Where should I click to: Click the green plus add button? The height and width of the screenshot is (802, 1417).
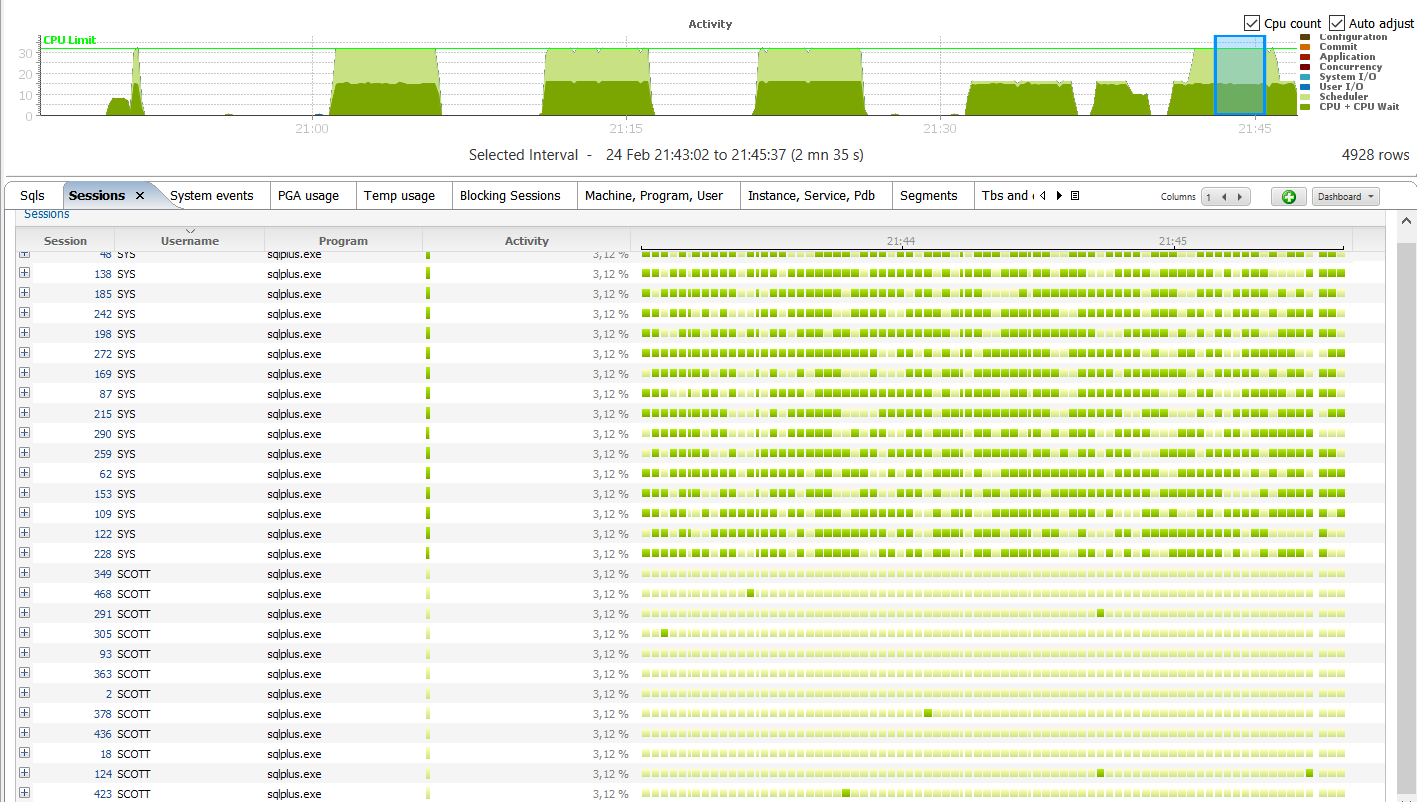(x=1288, y=197)
